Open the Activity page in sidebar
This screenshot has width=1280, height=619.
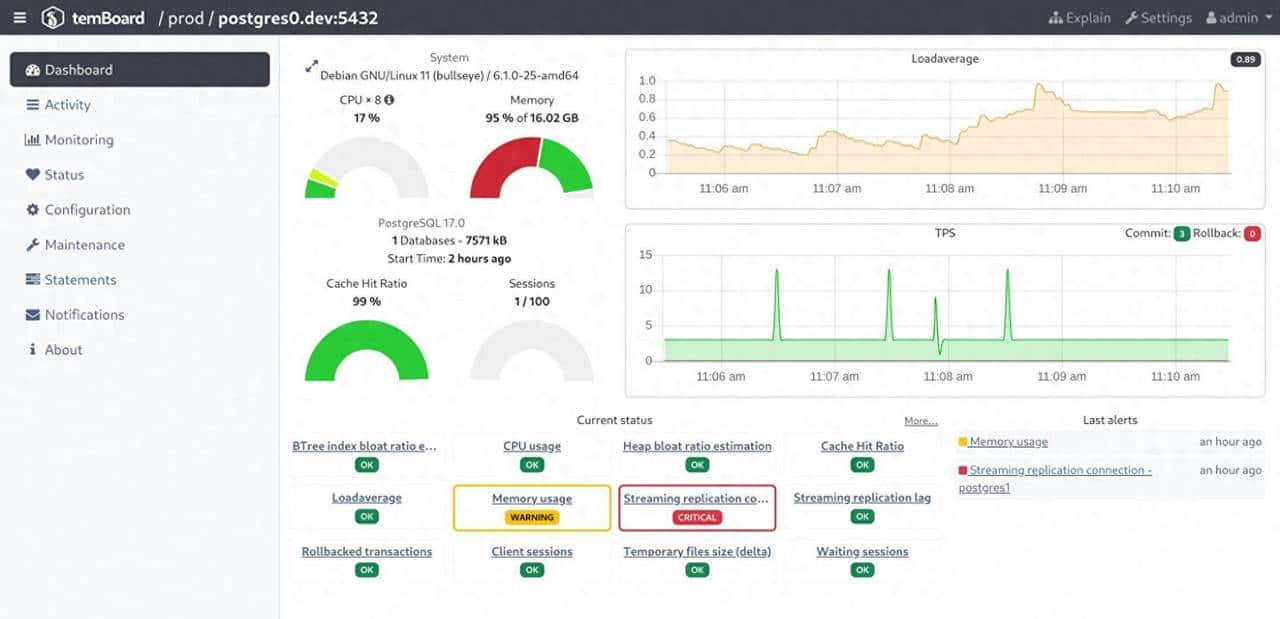67,105
